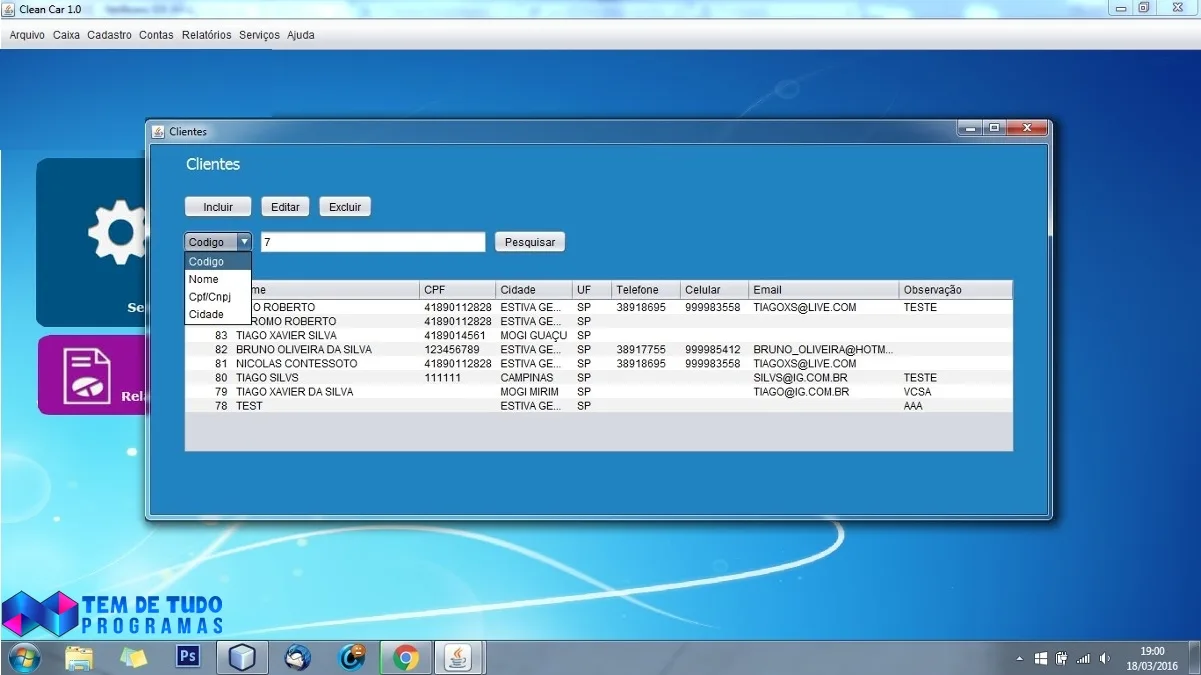The width and height of the screenshot is (1201, 675).
Task: Sort by CPF column header
Action: click(458, 290)
